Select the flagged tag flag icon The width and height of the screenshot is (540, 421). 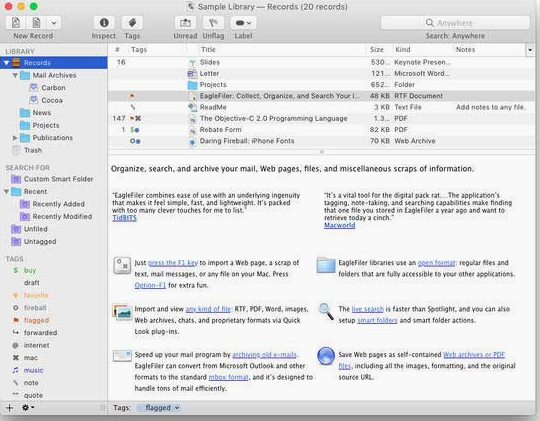click(15, 320)
